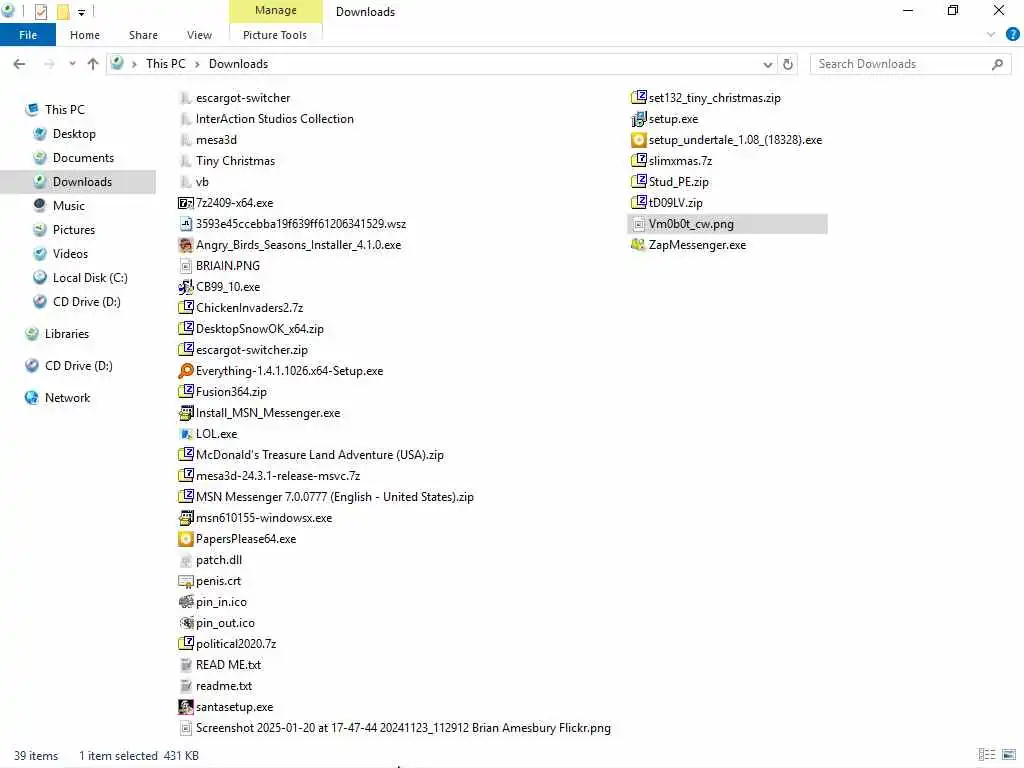Click Downloads in the address breadcrumb
1024x768 pixels.
pos(238,64)
